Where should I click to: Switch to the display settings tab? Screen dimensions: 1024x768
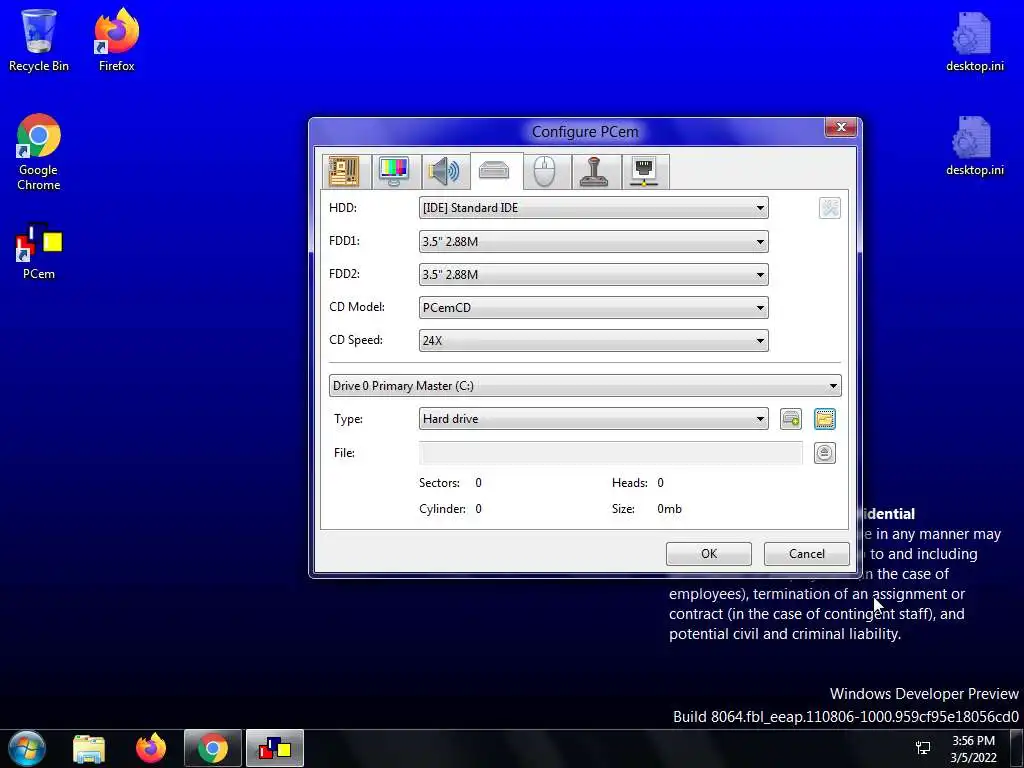tap(394, 172)
